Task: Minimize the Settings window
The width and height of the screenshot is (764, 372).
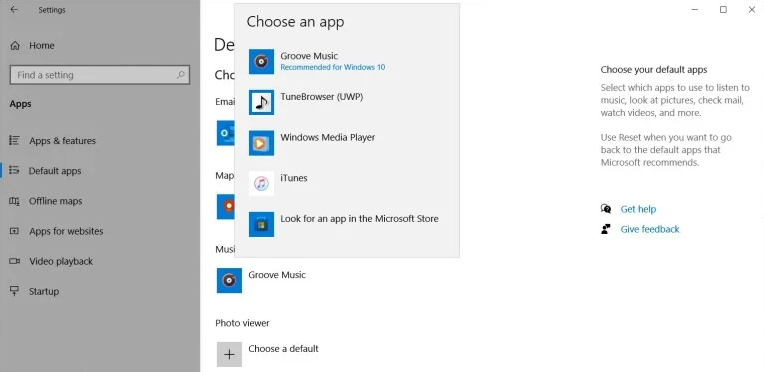Action: tap(695, 9)
